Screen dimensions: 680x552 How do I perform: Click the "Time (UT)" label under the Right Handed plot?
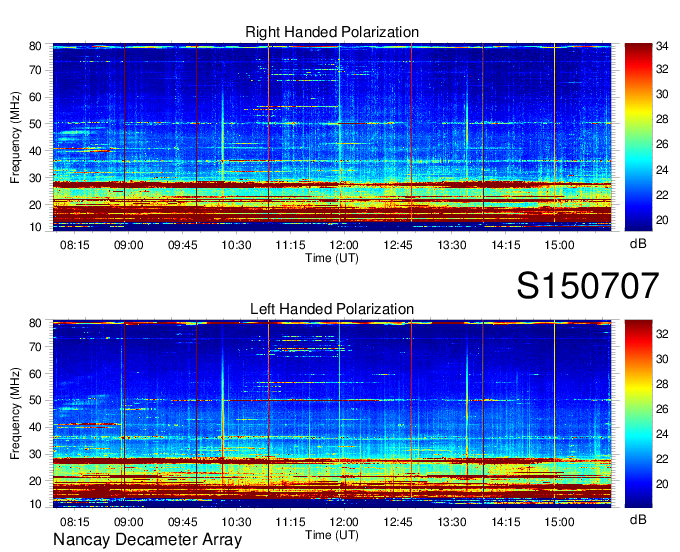click(x=332, y=258)
